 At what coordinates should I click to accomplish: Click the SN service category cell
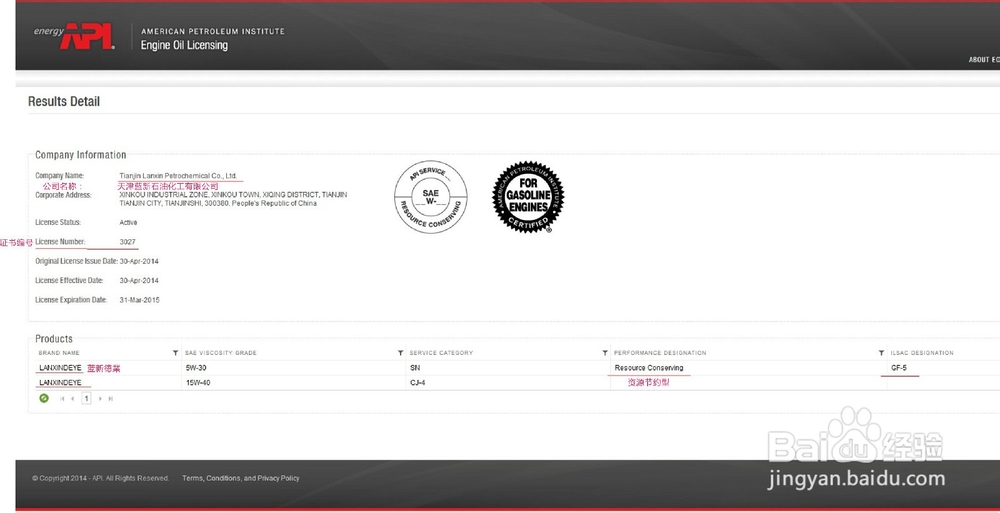pos(416,368)
